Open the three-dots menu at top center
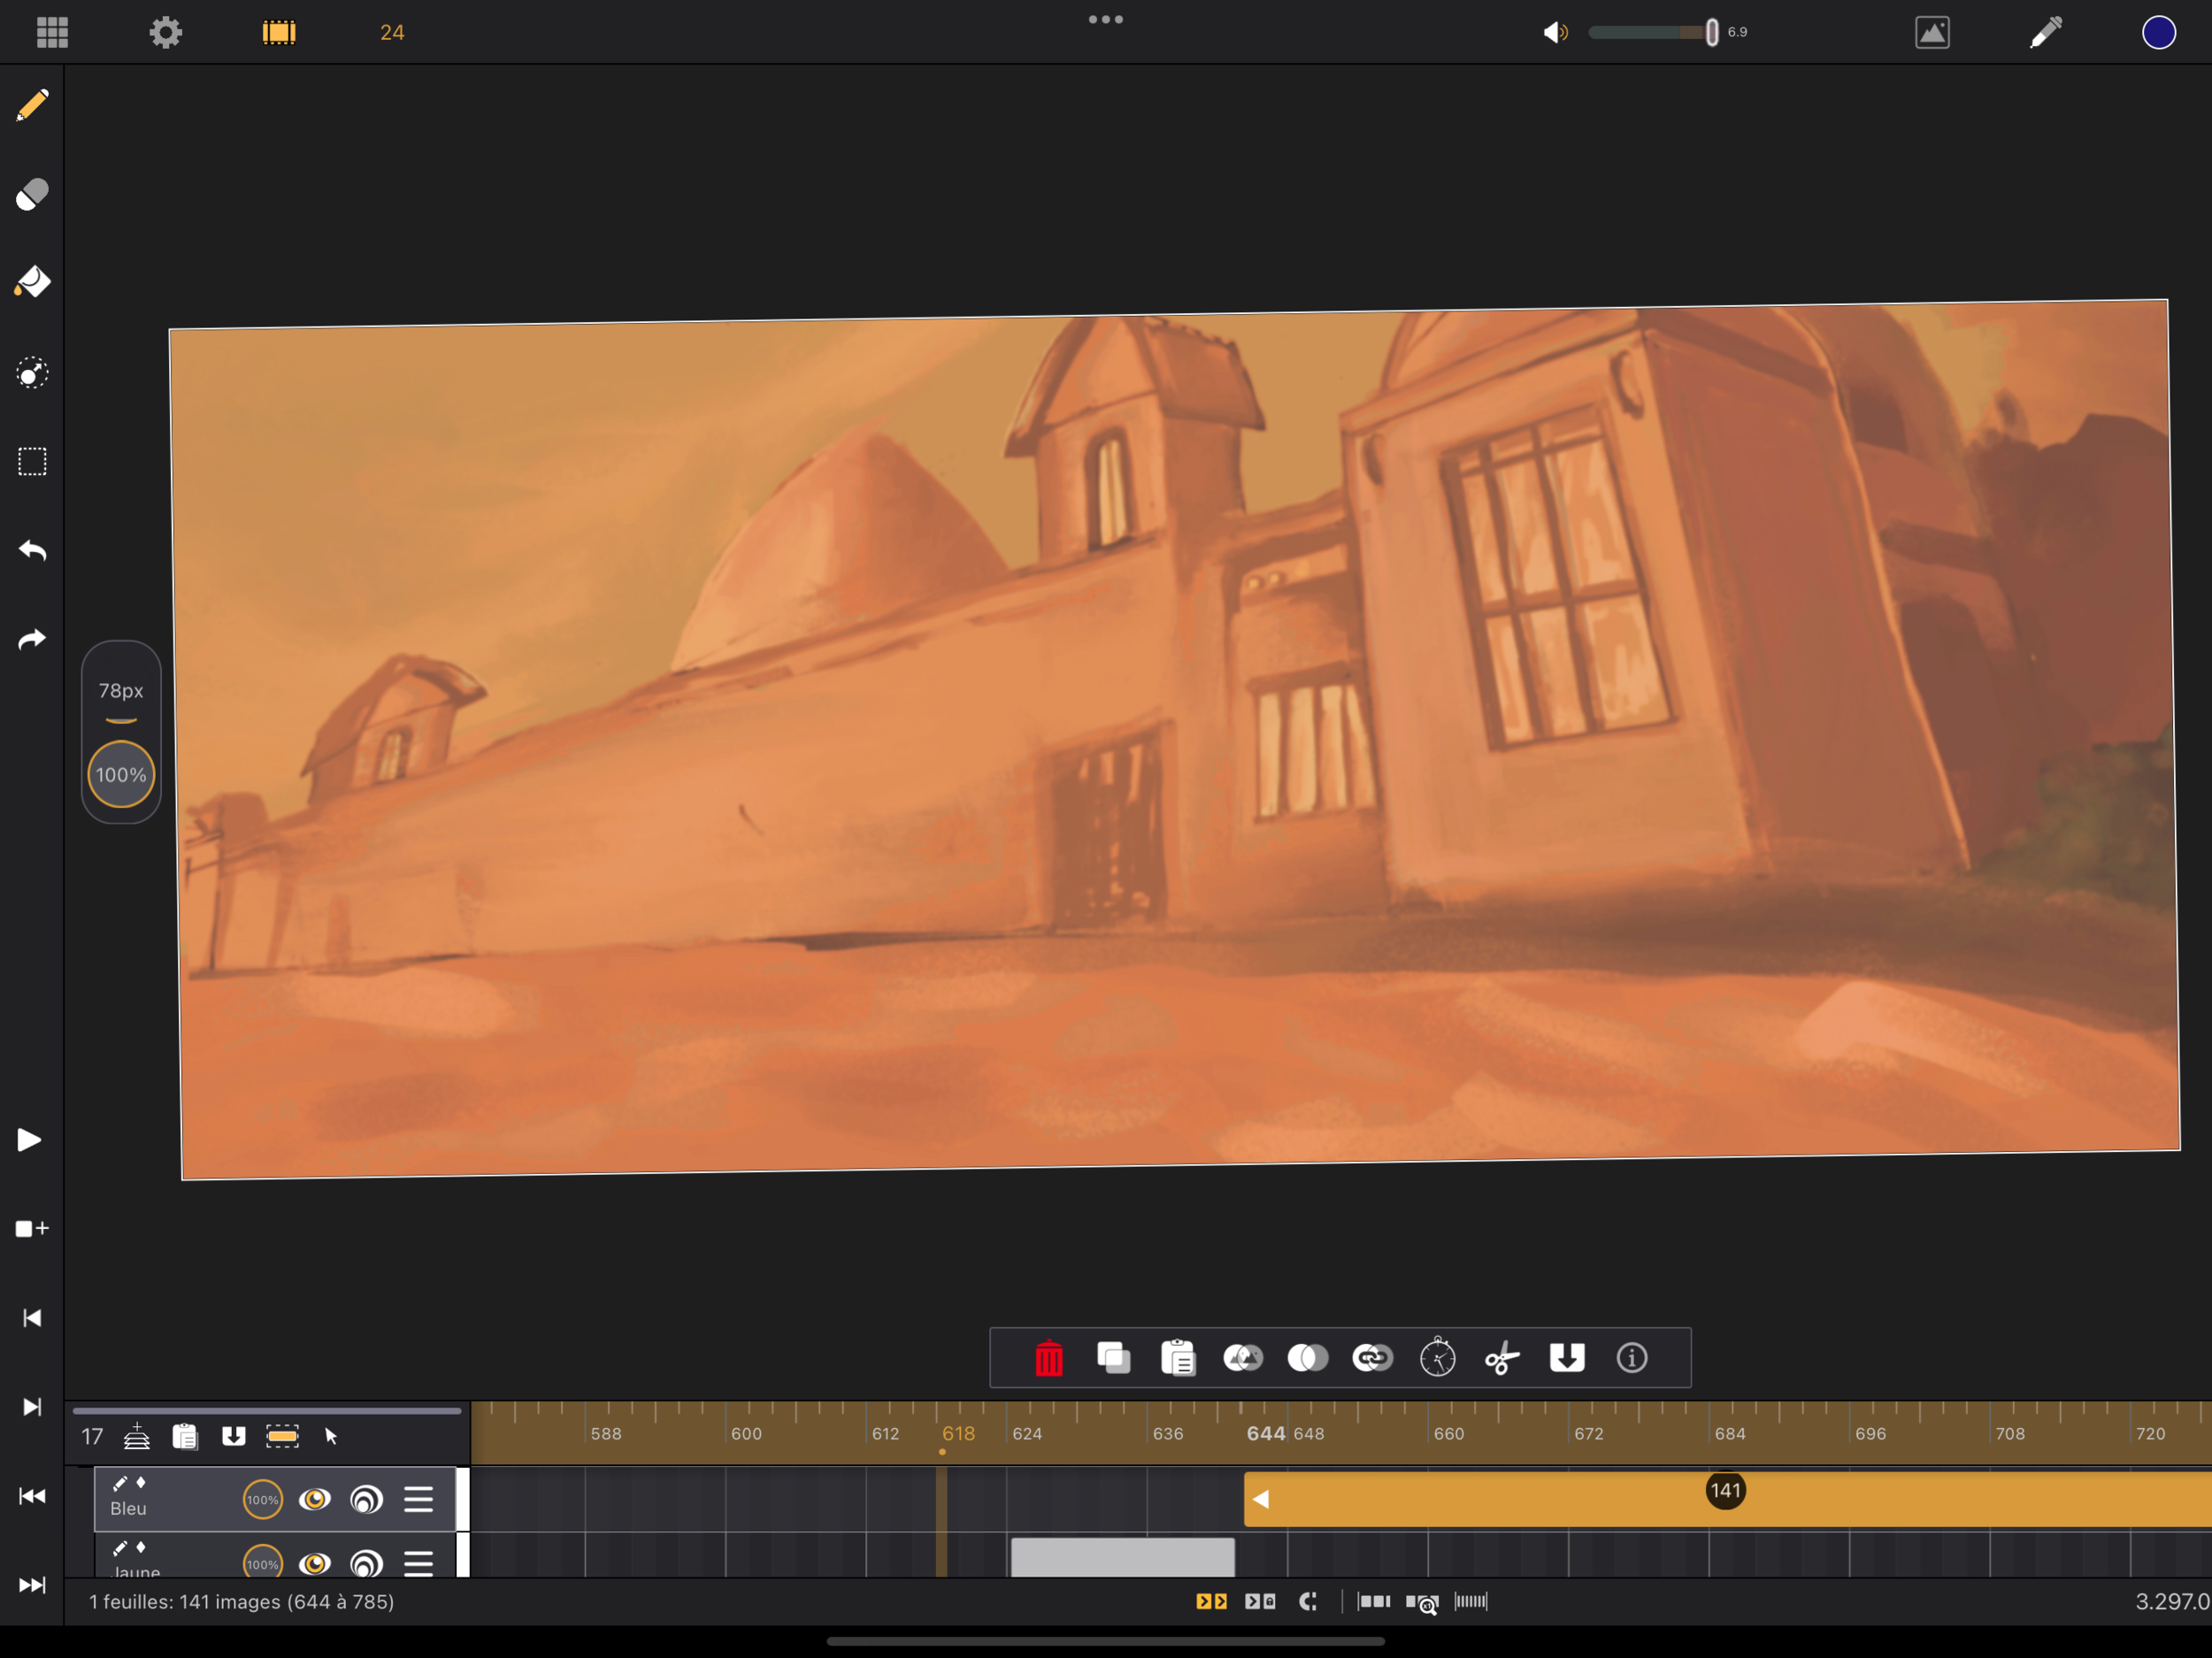 click(x=1105, y=20)
